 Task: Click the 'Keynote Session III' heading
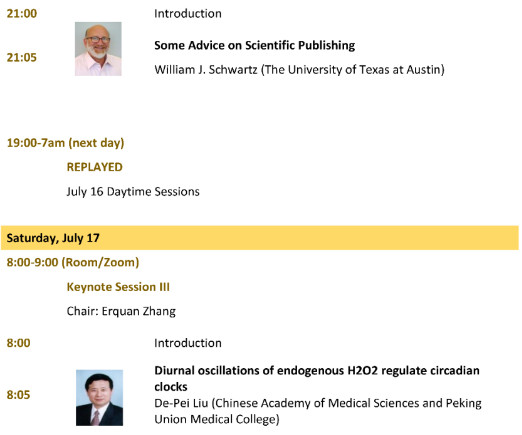[118, 287]
